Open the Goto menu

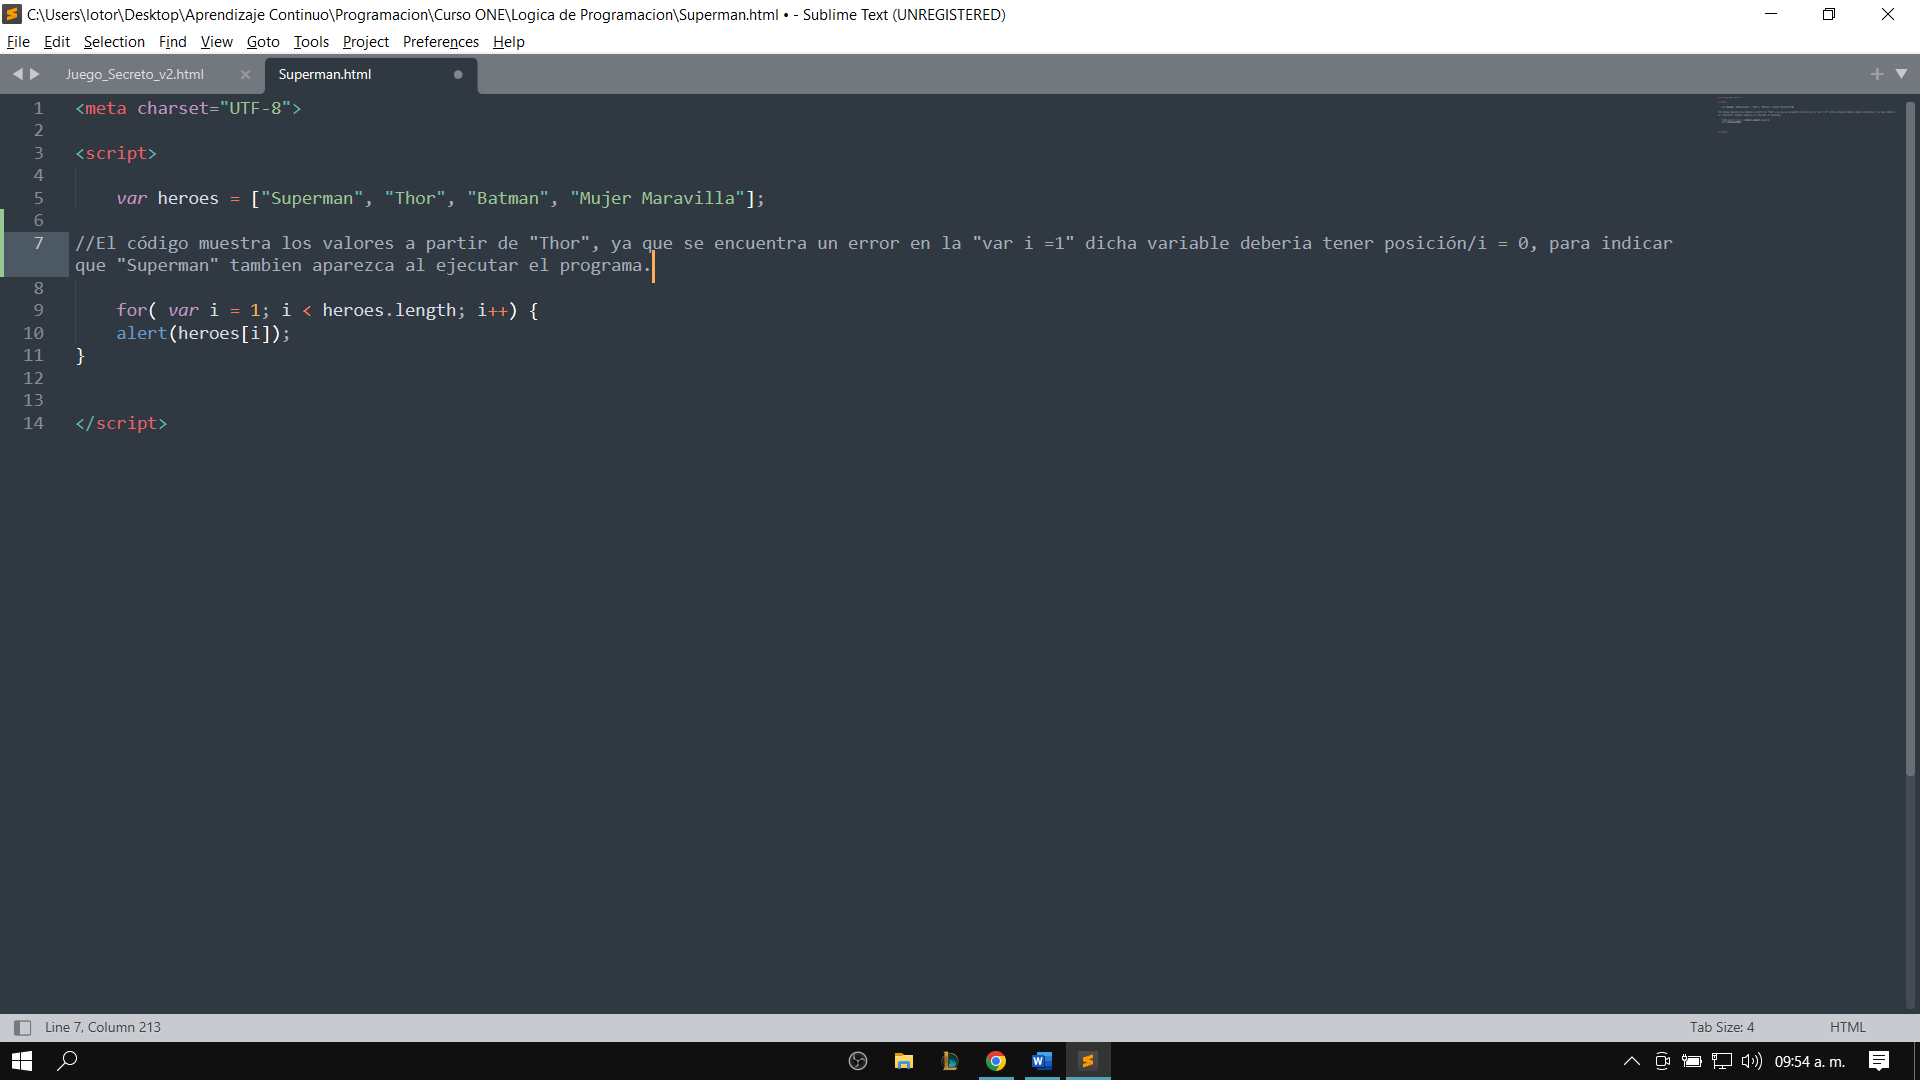[x=263, y=42]
